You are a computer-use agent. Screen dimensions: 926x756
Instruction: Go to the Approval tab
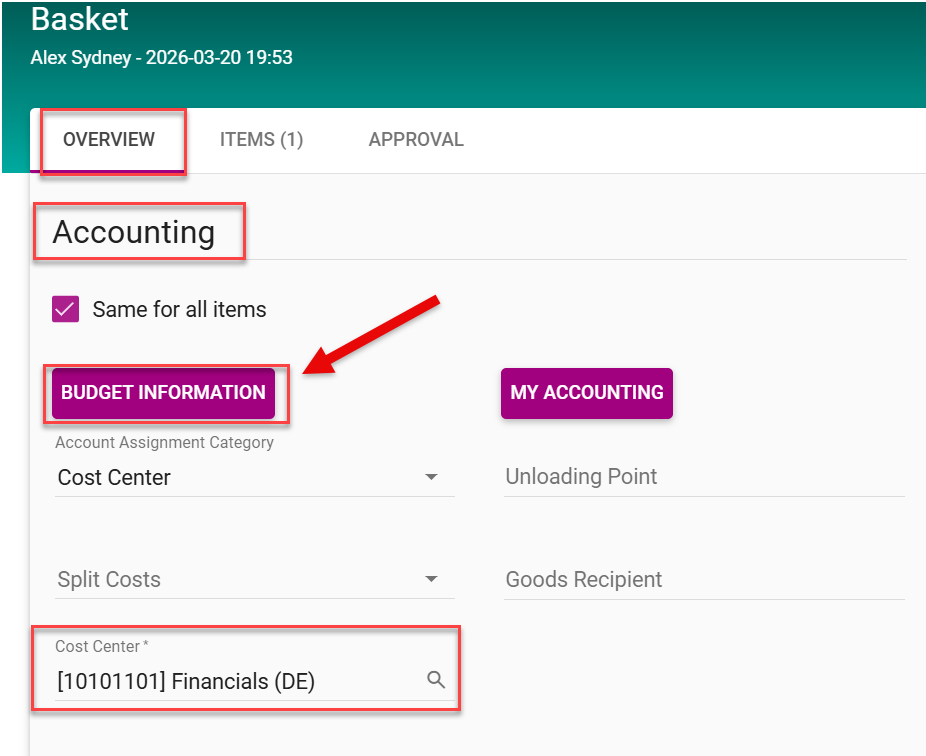(x=416, y=140)
